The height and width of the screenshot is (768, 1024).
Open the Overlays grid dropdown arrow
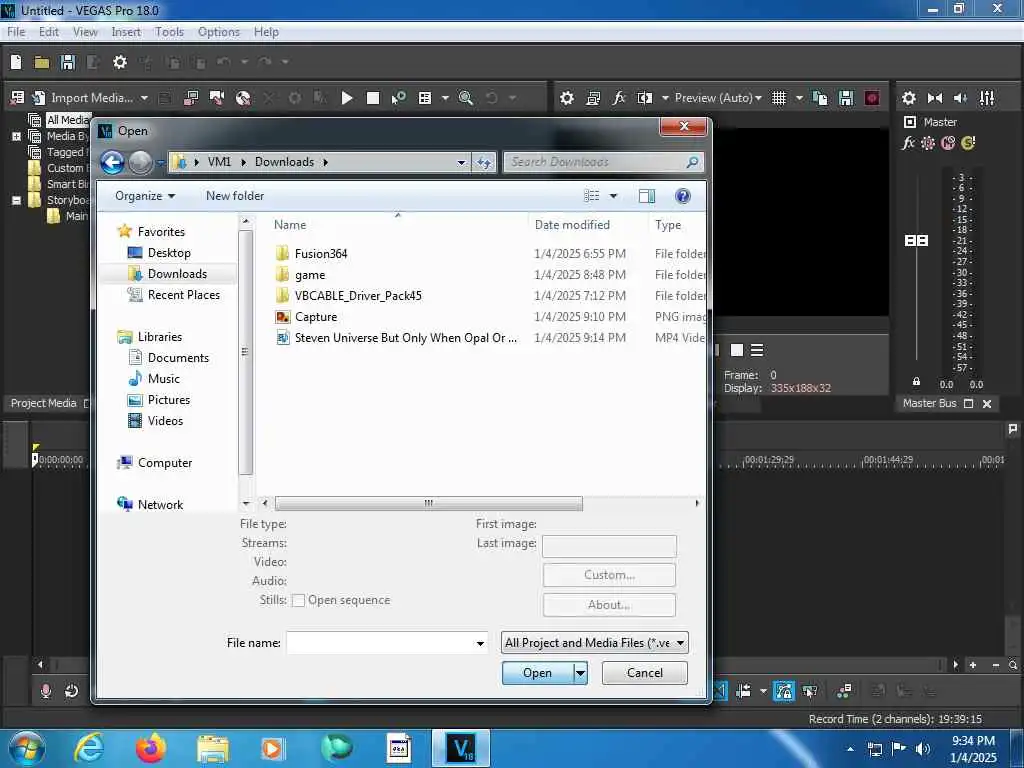pyautogui.click(x=799, y=98)
